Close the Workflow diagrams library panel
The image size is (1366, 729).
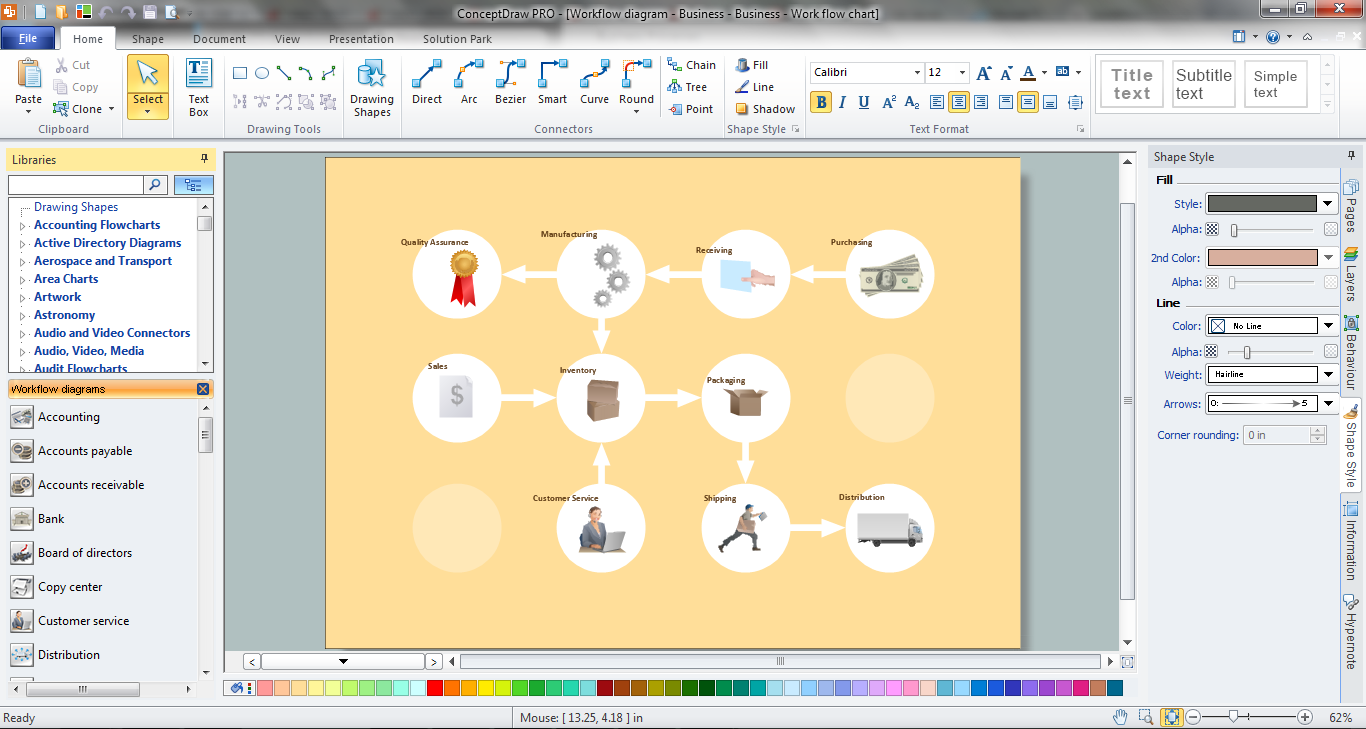pos(203,389)
